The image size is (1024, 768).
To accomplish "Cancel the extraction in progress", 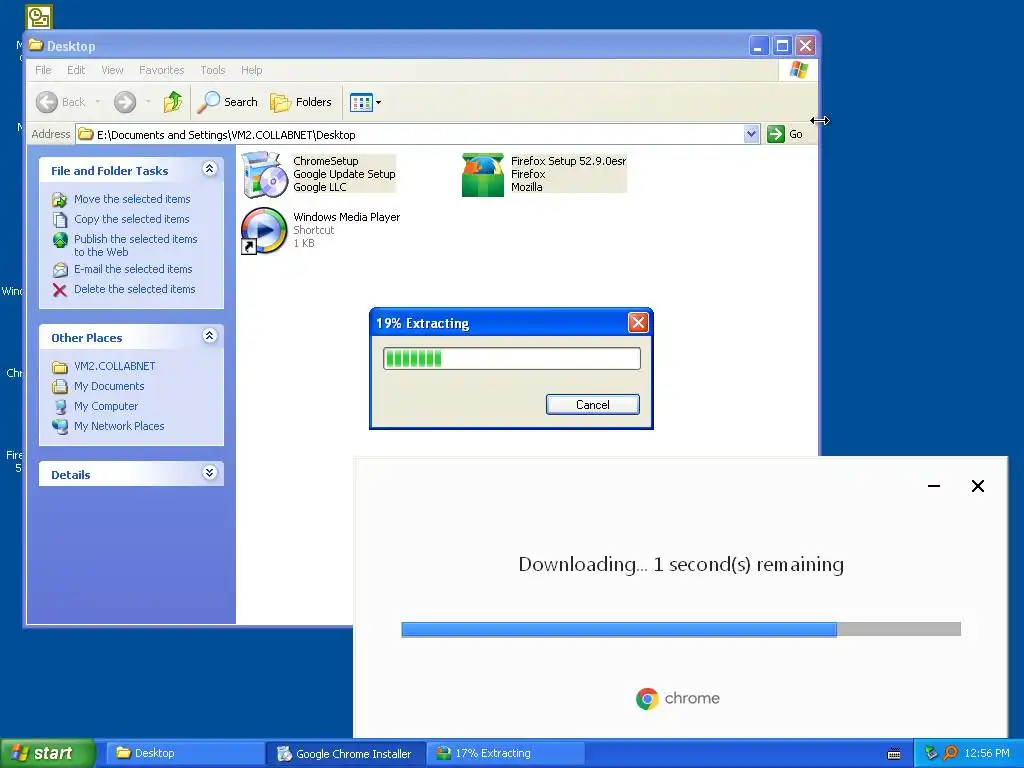I will tap(592, 405).
